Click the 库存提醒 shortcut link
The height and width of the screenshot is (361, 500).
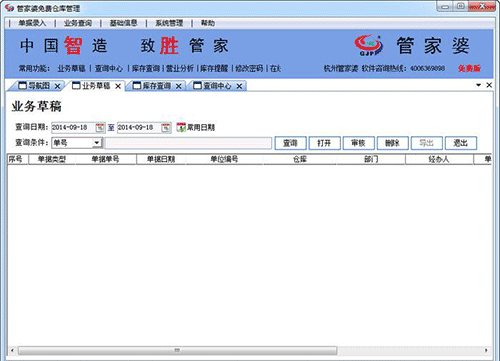pos(214,68)
